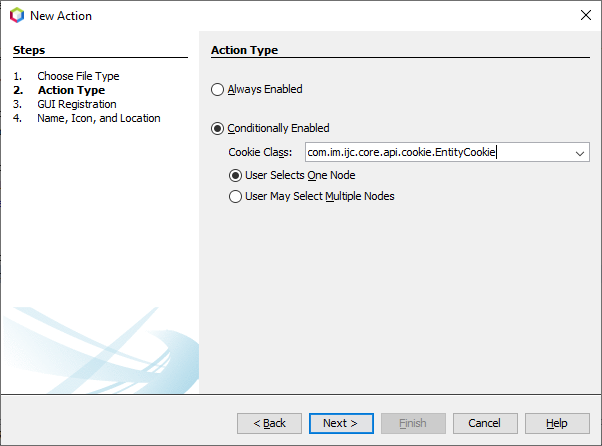The width and height of the screenshot is (602, 446).
Task: Click the New Action title bar text
Action: (x=61, y=16)
